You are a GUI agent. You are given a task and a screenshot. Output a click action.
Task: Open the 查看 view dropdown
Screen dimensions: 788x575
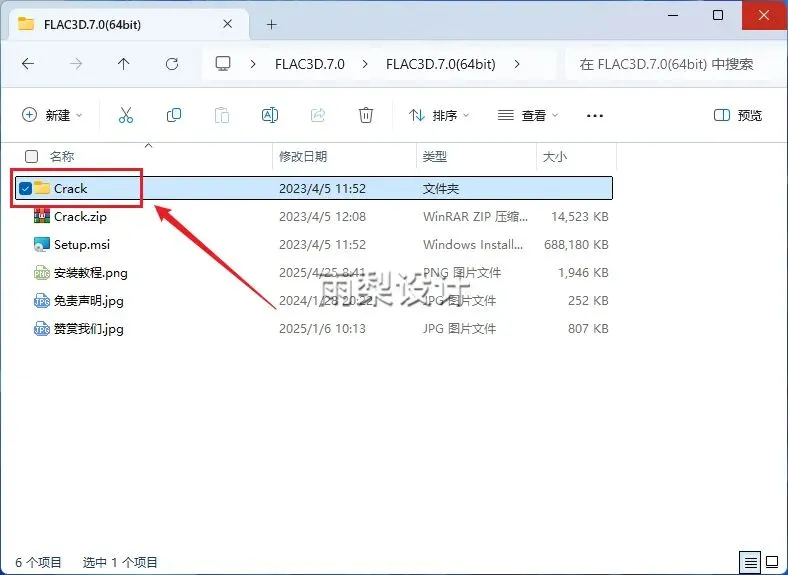[528, 115]
